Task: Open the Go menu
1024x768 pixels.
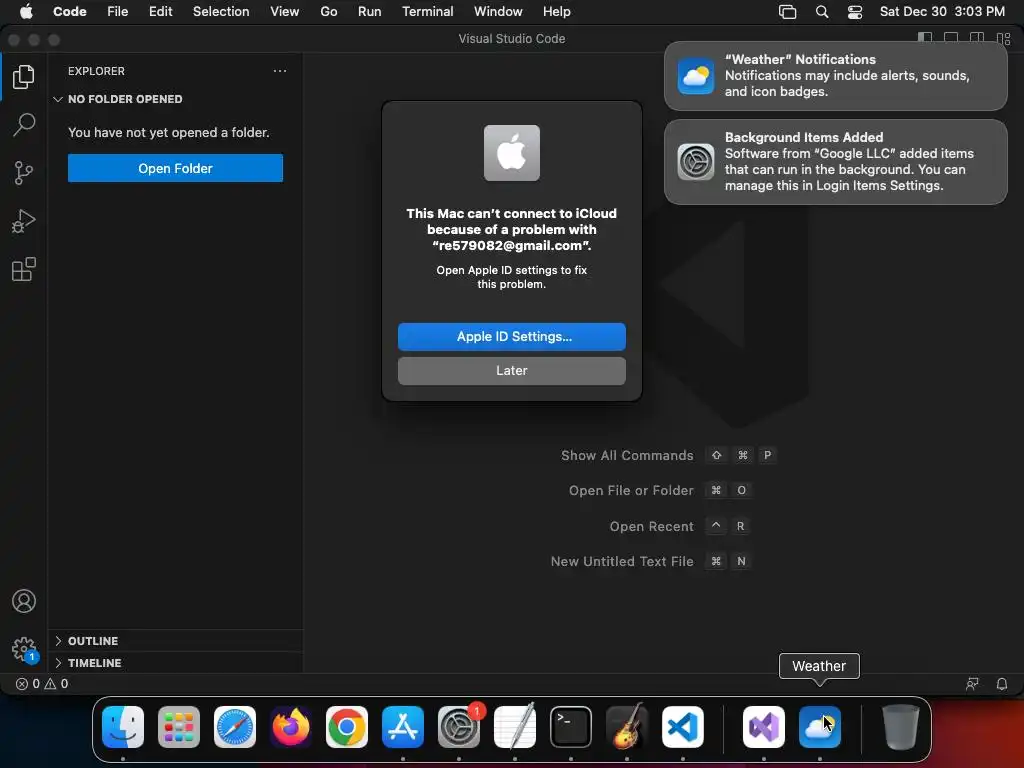Action: pyautogui.click(x=328, y=12)
